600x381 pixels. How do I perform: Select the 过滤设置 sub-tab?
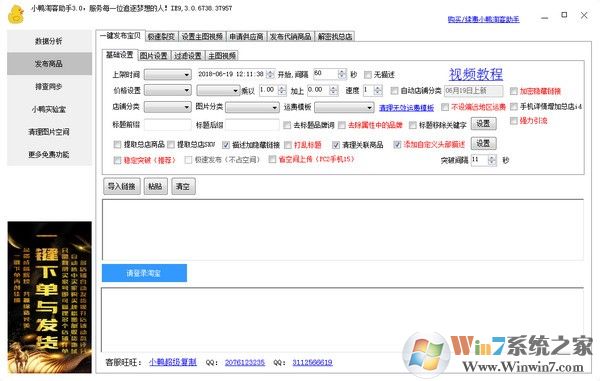188,55
